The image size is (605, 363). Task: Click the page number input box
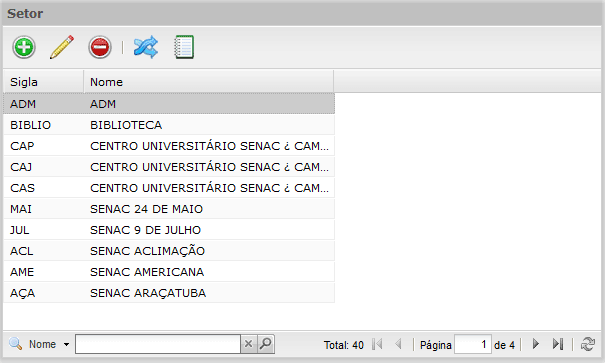coord(473,344)
